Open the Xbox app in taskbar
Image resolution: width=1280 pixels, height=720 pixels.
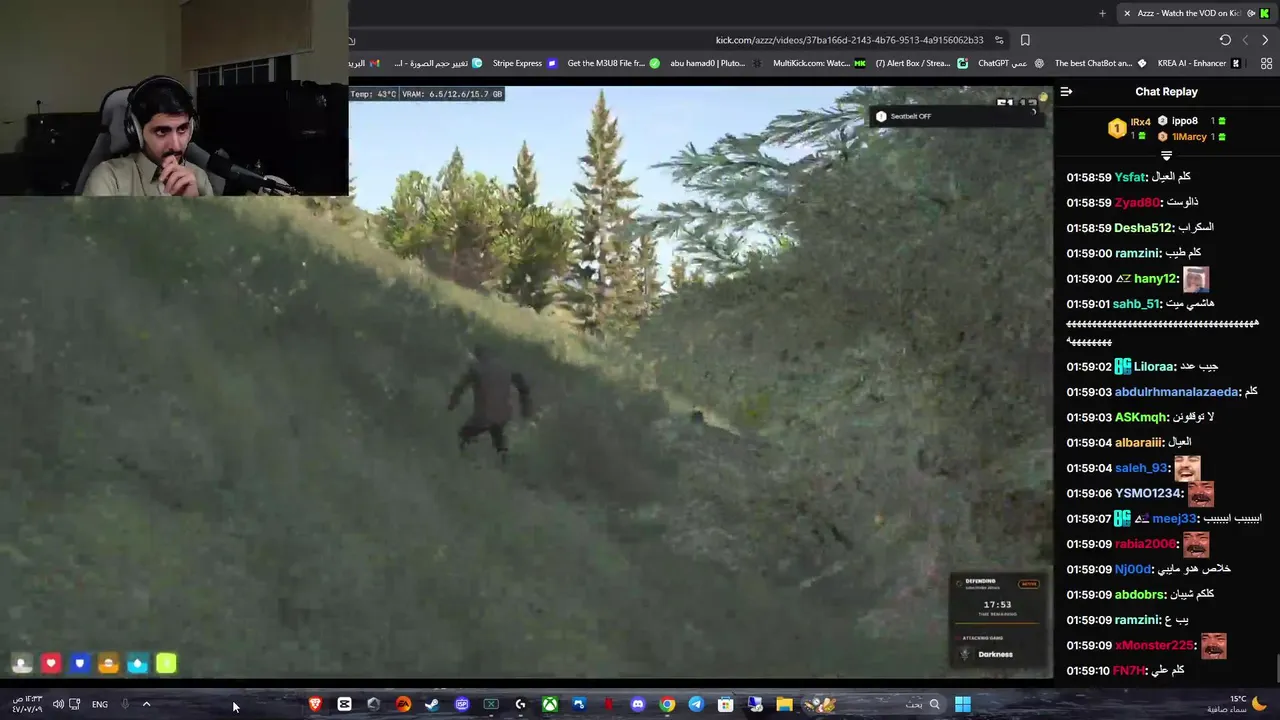coord(550,704)
